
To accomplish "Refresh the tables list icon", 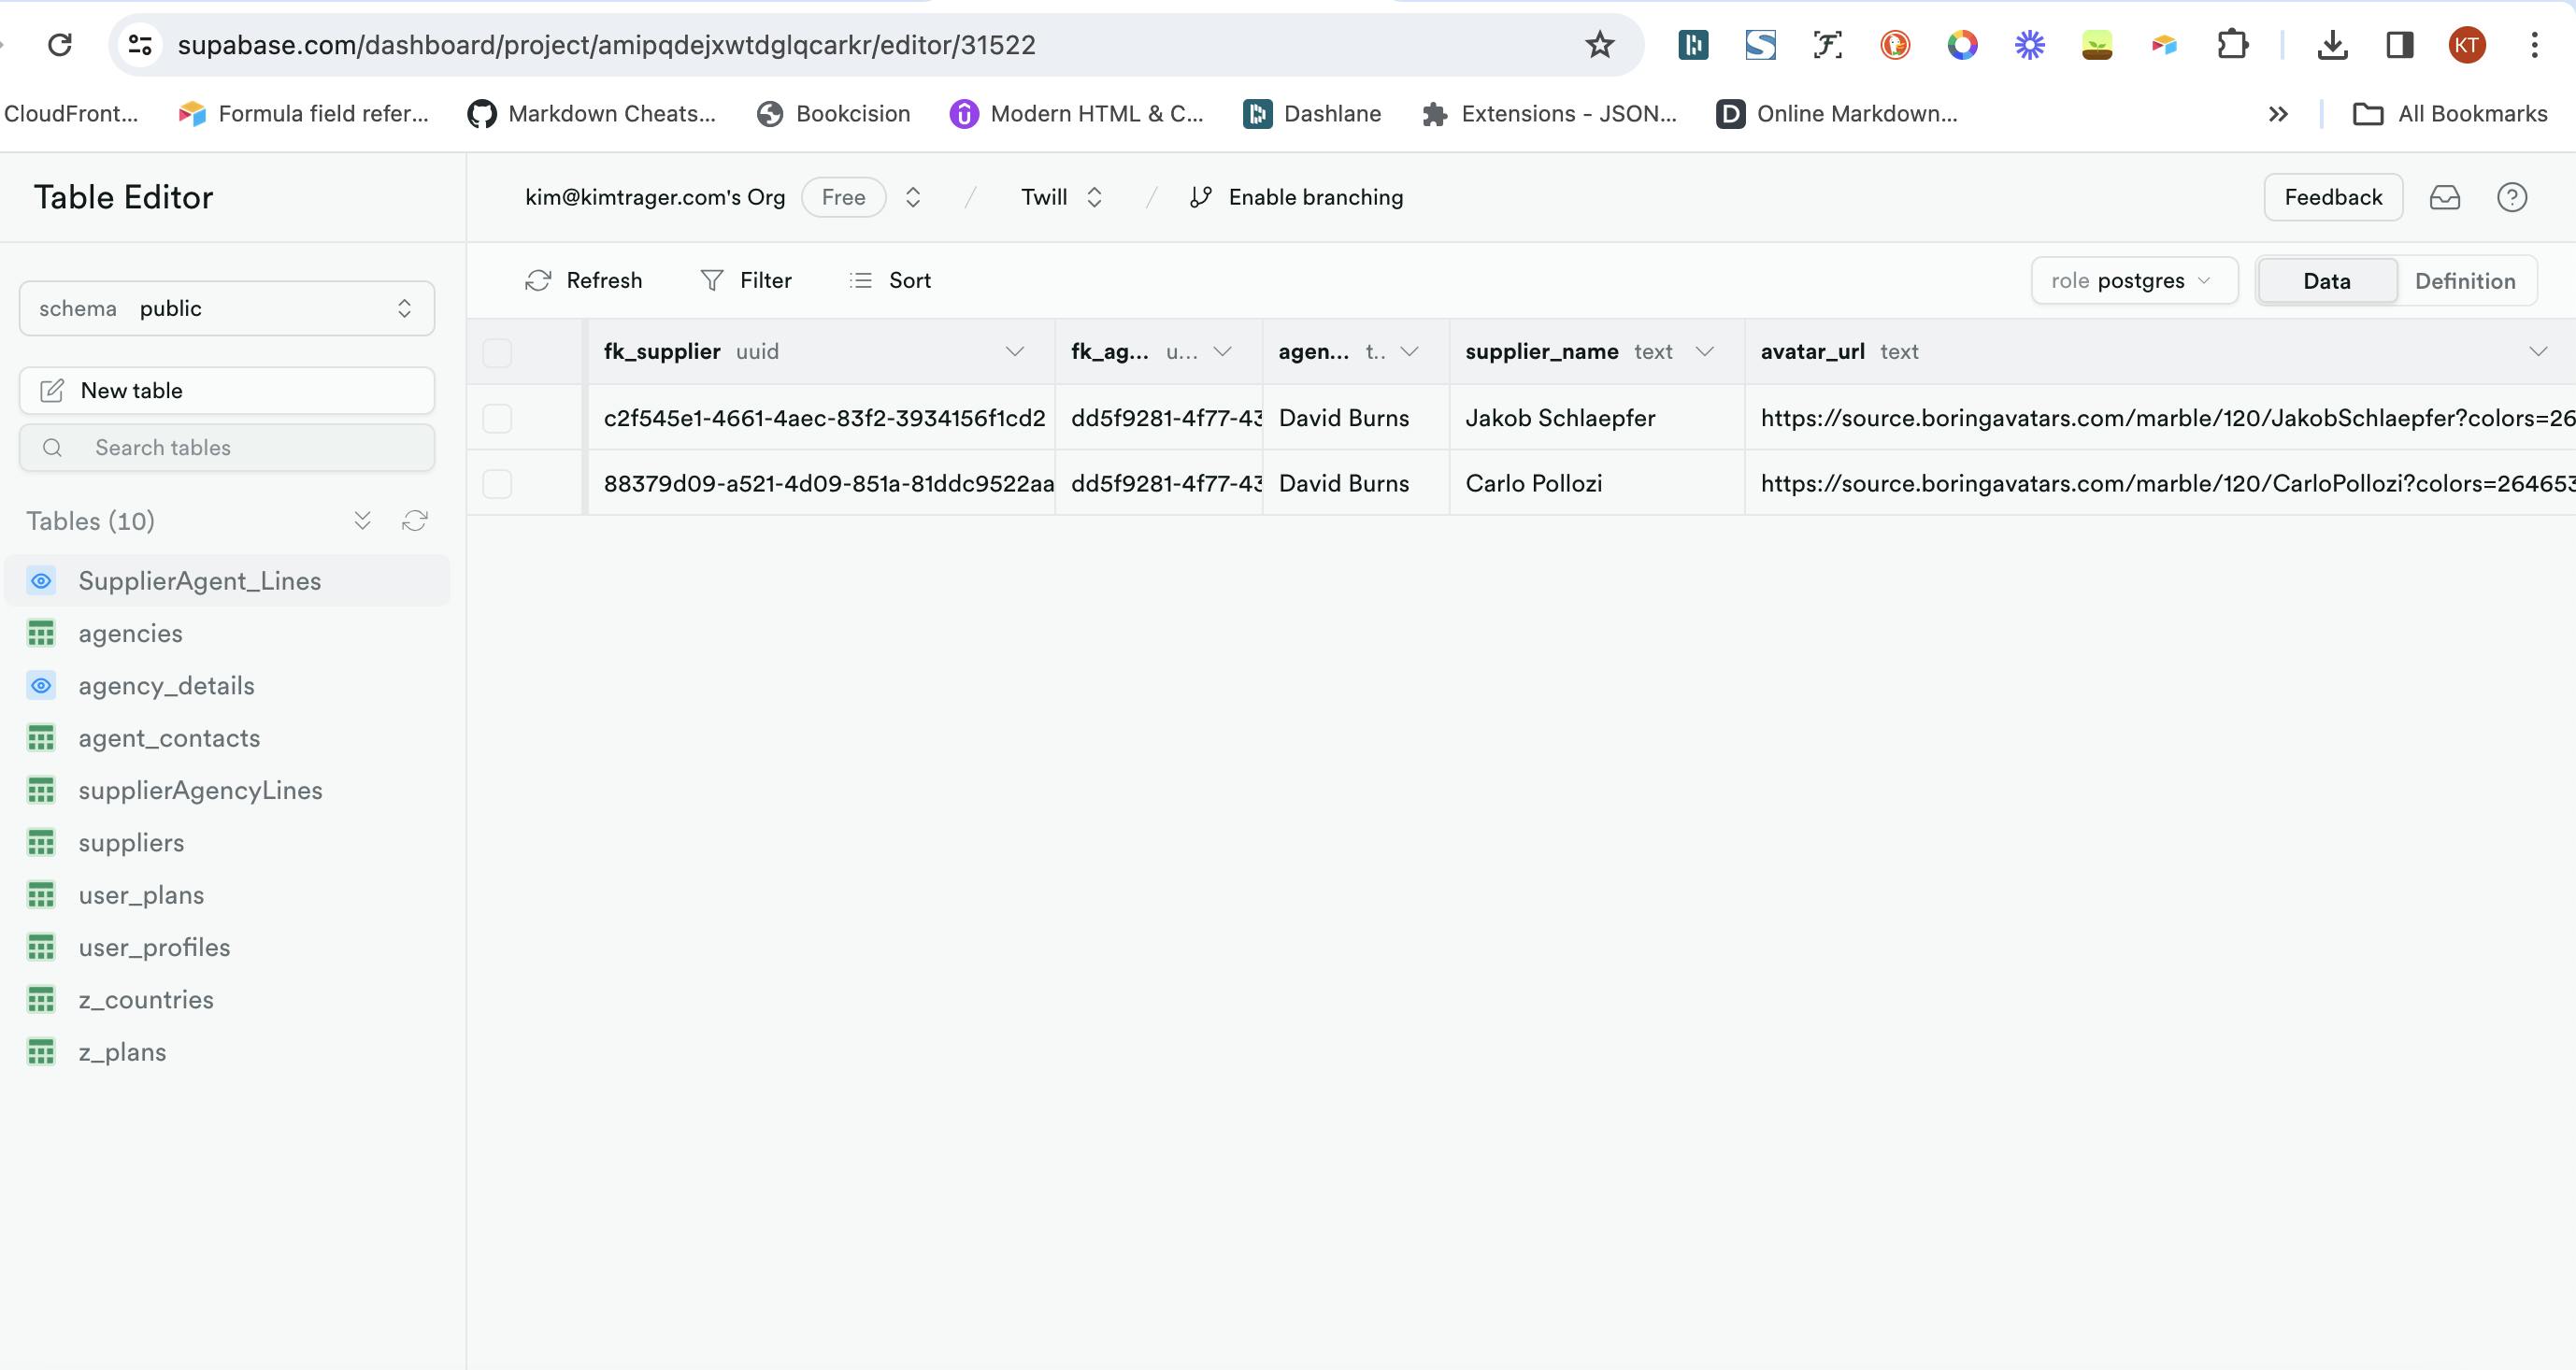I will [415, 521].
